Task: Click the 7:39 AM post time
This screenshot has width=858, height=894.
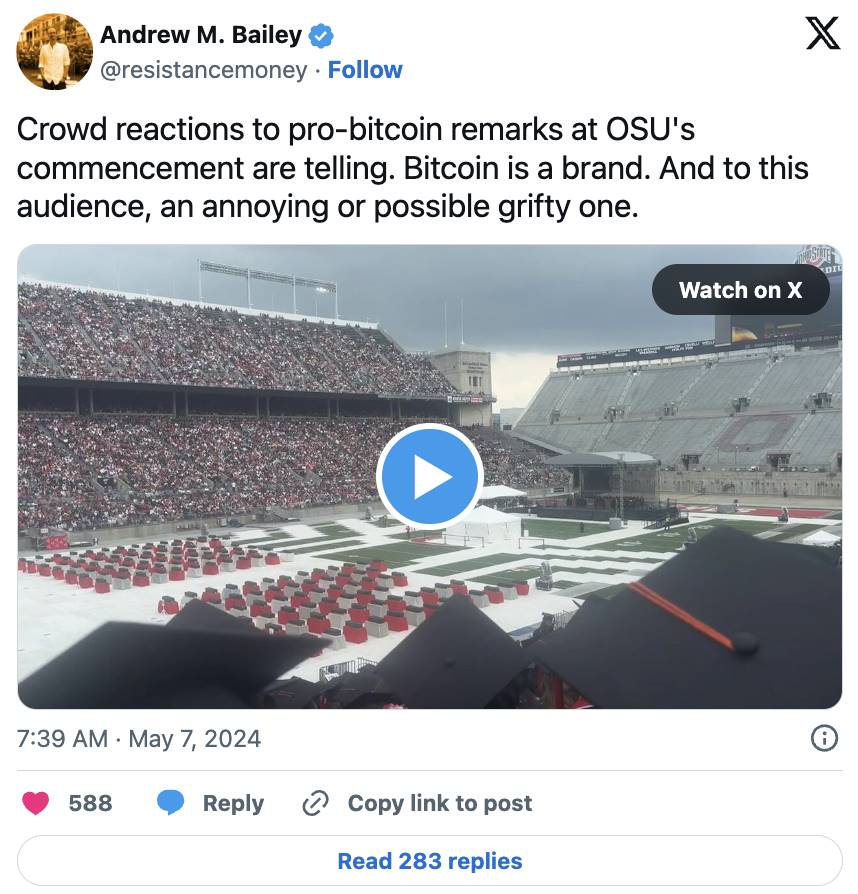Action: click(x=62, y=739)
